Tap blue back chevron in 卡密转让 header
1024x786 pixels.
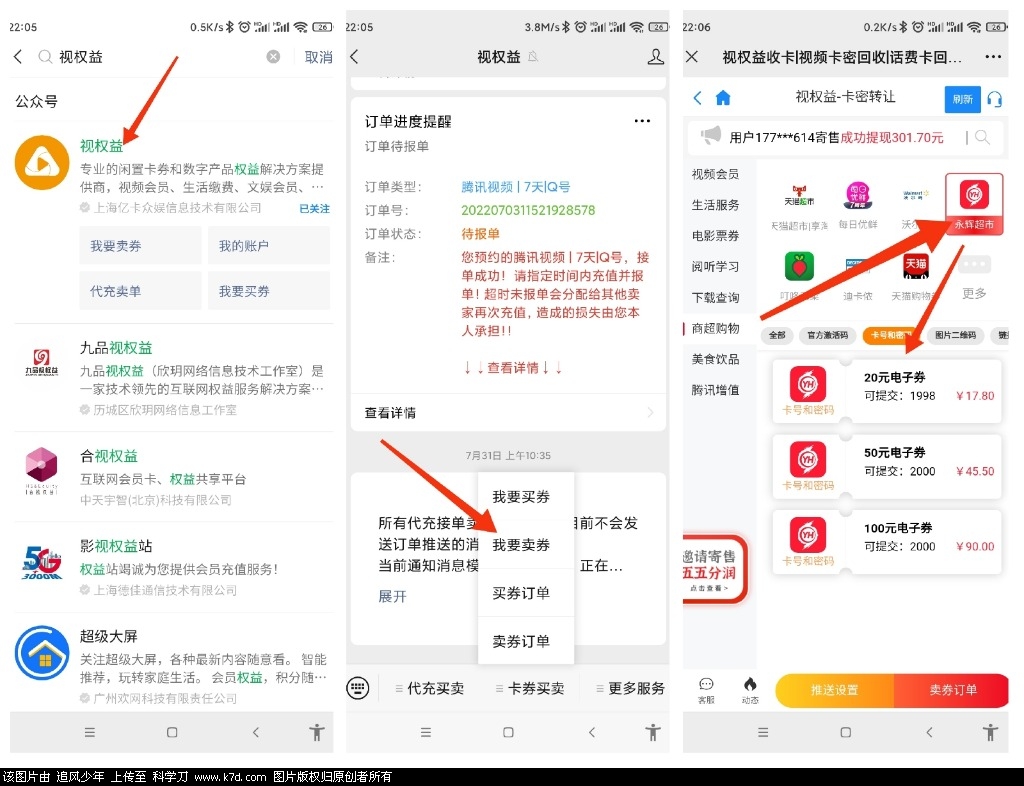[697, 98]
